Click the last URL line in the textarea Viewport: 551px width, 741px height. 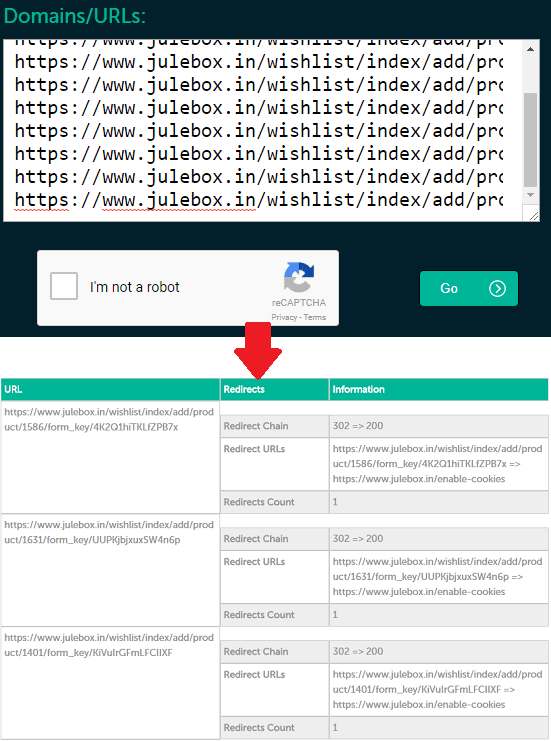[x=259, y=200]
